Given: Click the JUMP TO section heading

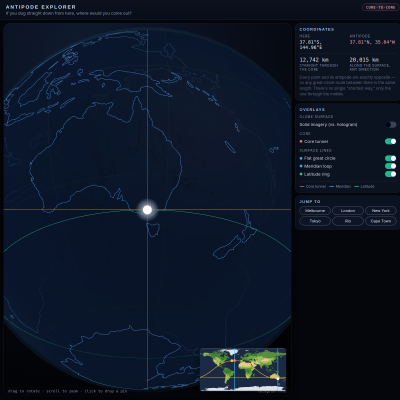Looking at the screenshot, I should tap(310, 202).
